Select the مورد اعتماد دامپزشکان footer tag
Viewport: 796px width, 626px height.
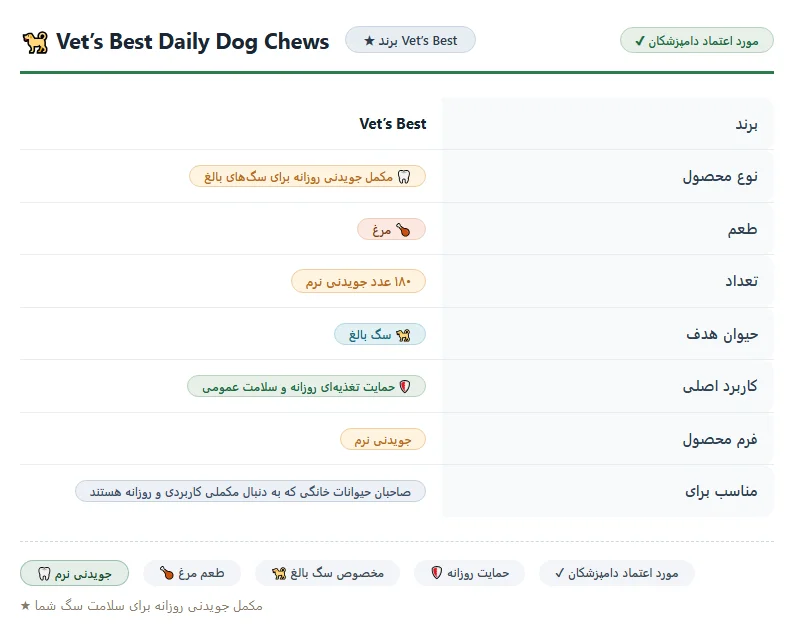click(x=616, y=573)
